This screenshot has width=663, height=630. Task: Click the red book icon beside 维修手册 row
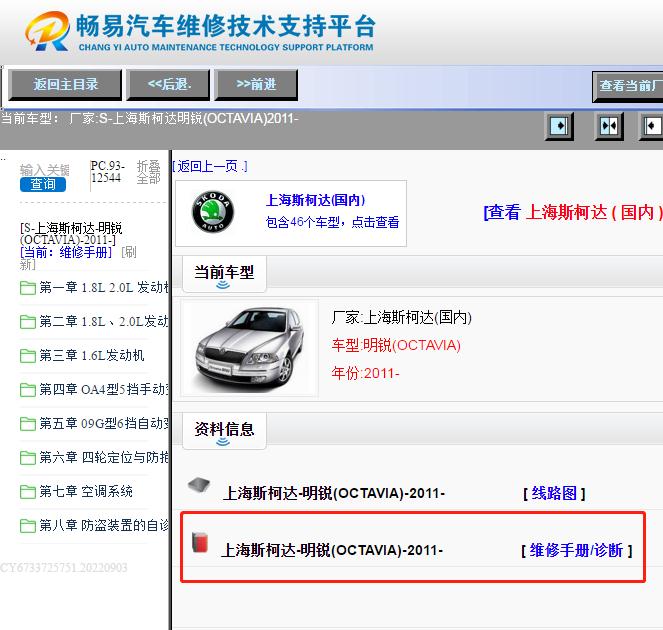pos(200,542)
